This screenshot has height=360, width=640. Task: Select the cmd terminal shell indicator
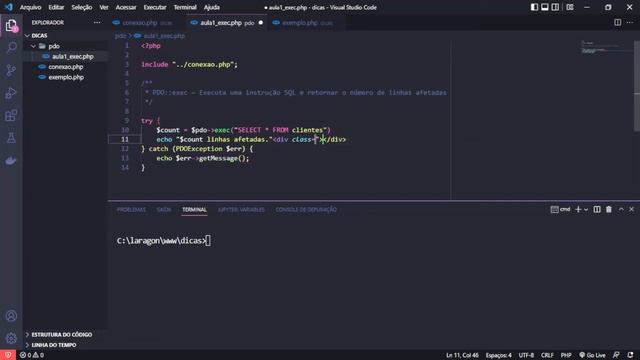560,209
